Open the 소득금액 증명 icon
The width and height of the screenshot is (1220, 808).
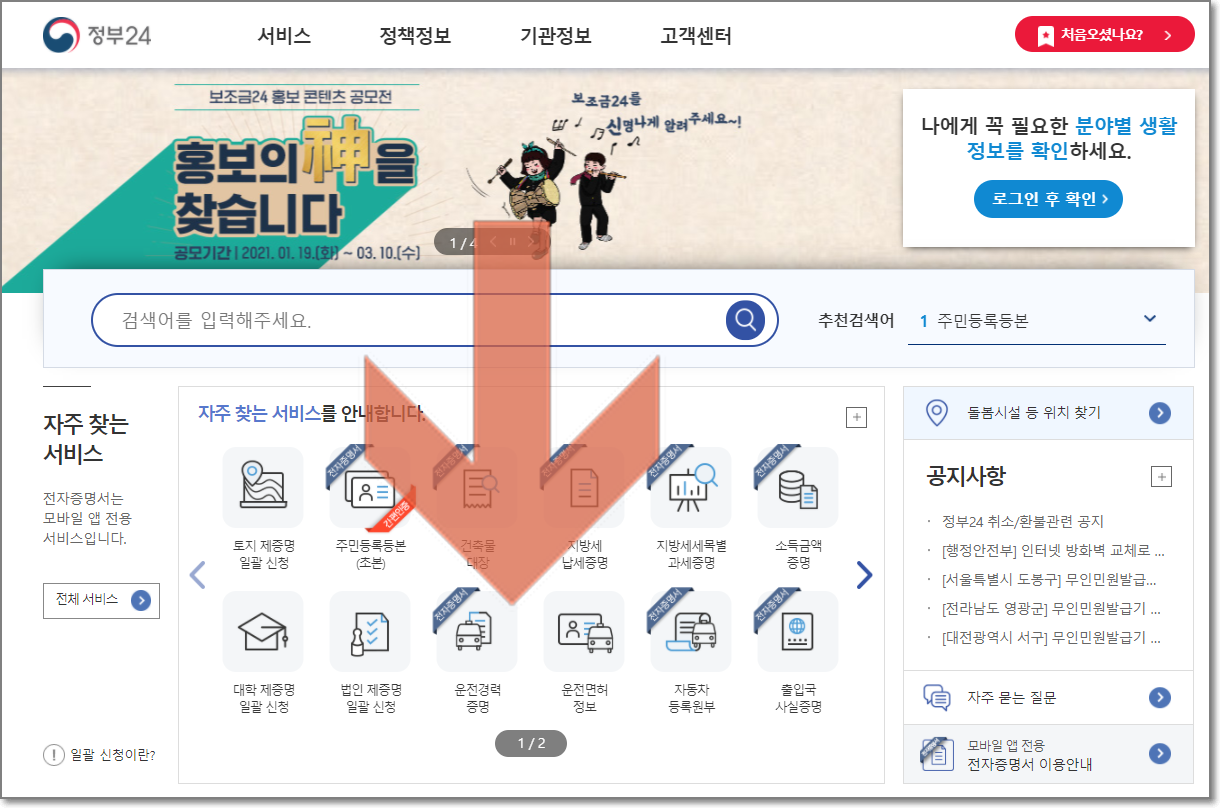[798, 487]
